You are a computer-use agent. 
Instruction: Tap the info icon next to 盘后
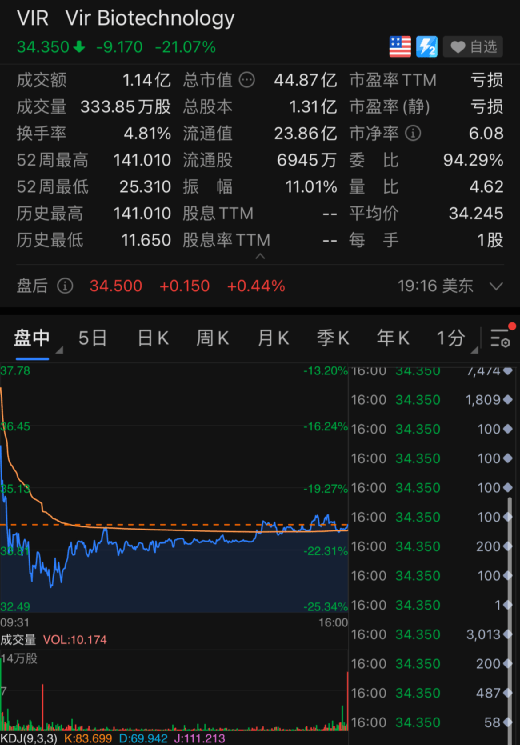coord(65,286)
